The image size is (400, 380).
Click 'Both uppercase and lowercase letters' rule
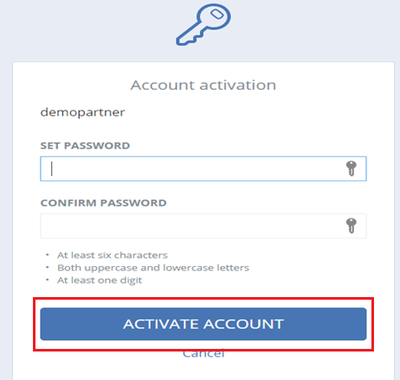coord(153,268)
